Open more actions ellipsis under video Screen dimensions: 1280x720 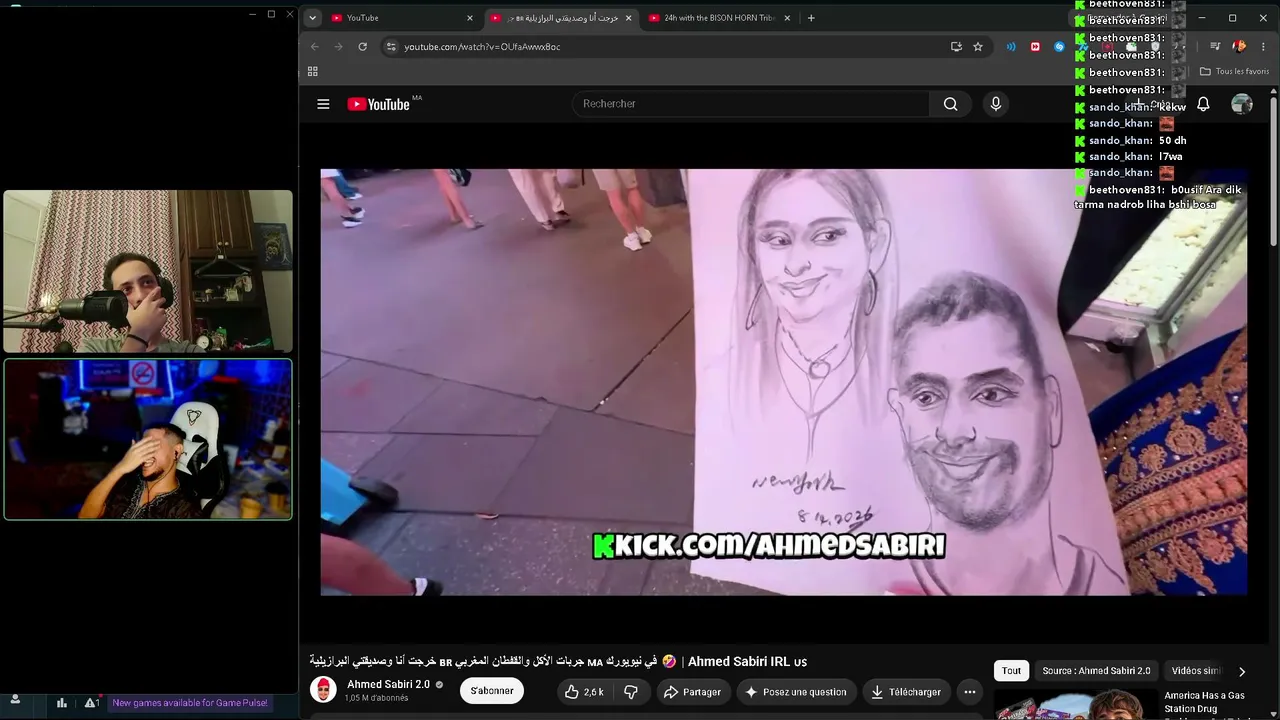[x=969, y=692]
